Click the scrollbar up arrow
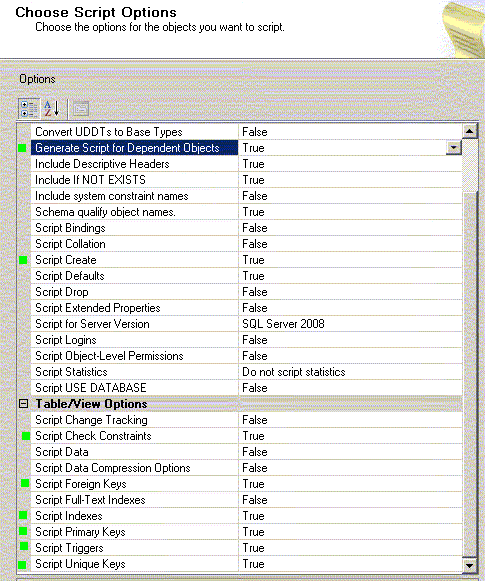Image resolution: width=485 pixels, height=581 pixels. click(469, 131)
